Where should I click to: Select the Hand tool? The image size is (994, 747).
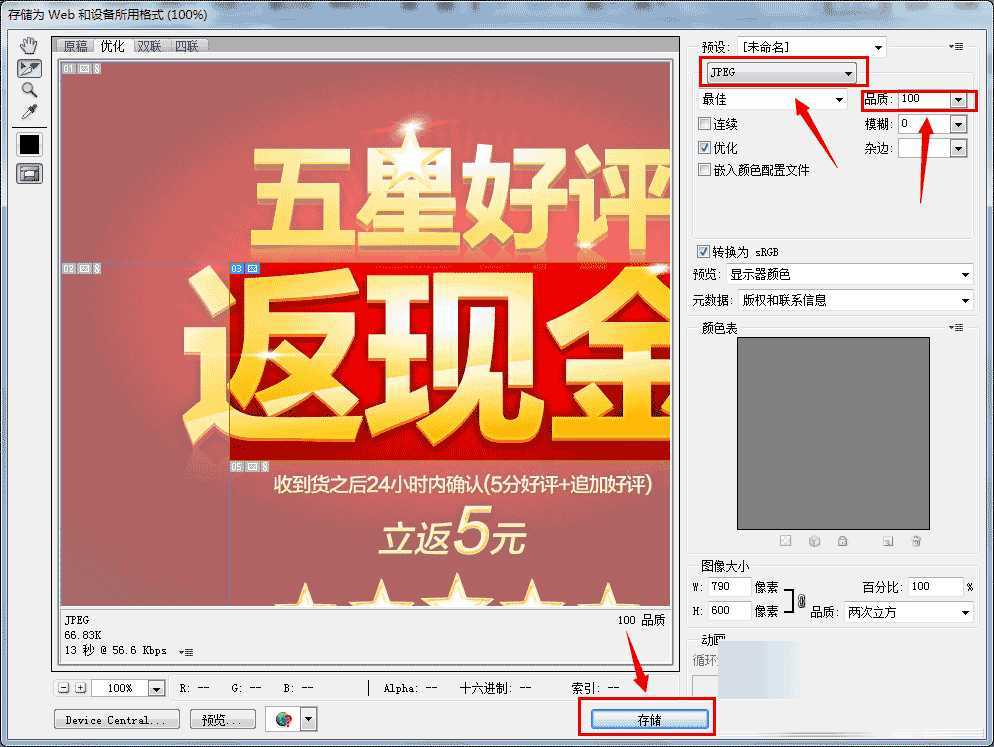coord(29,46)
